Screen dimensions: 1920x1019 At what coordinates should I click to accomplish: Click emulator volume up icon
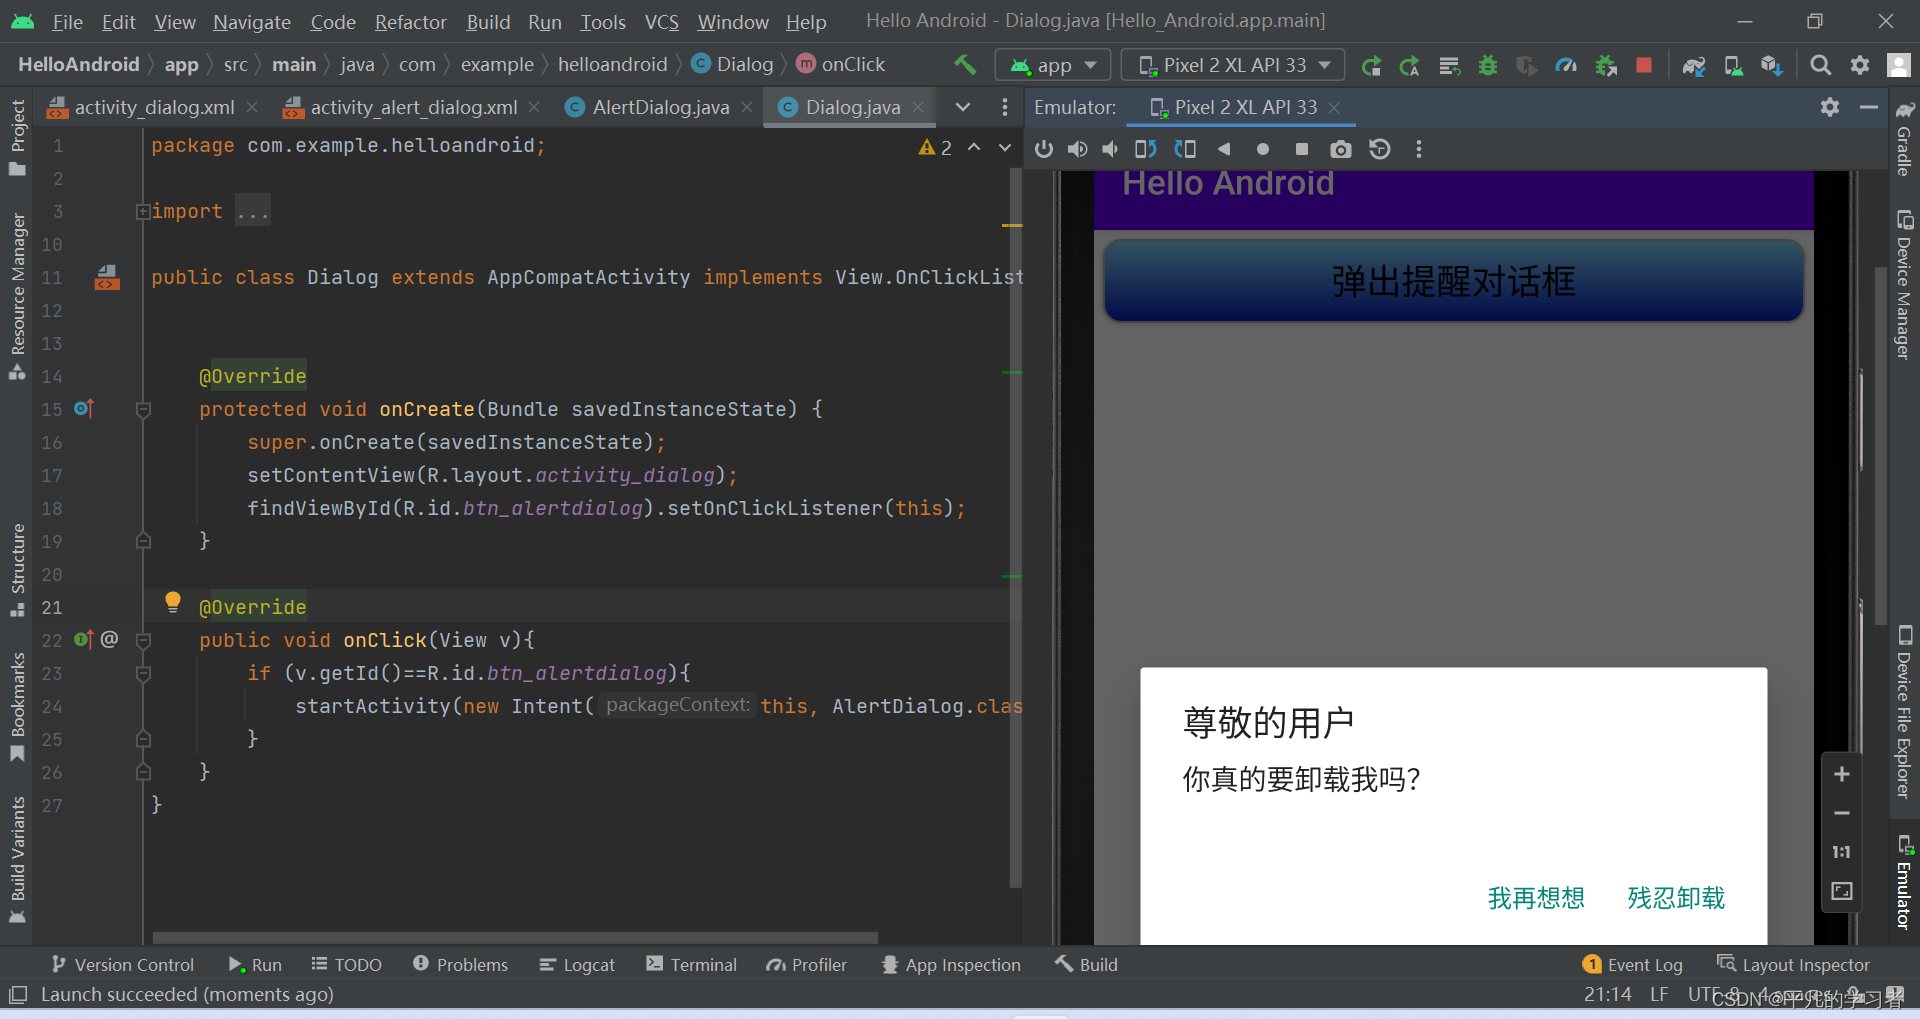pos(1078,149)
